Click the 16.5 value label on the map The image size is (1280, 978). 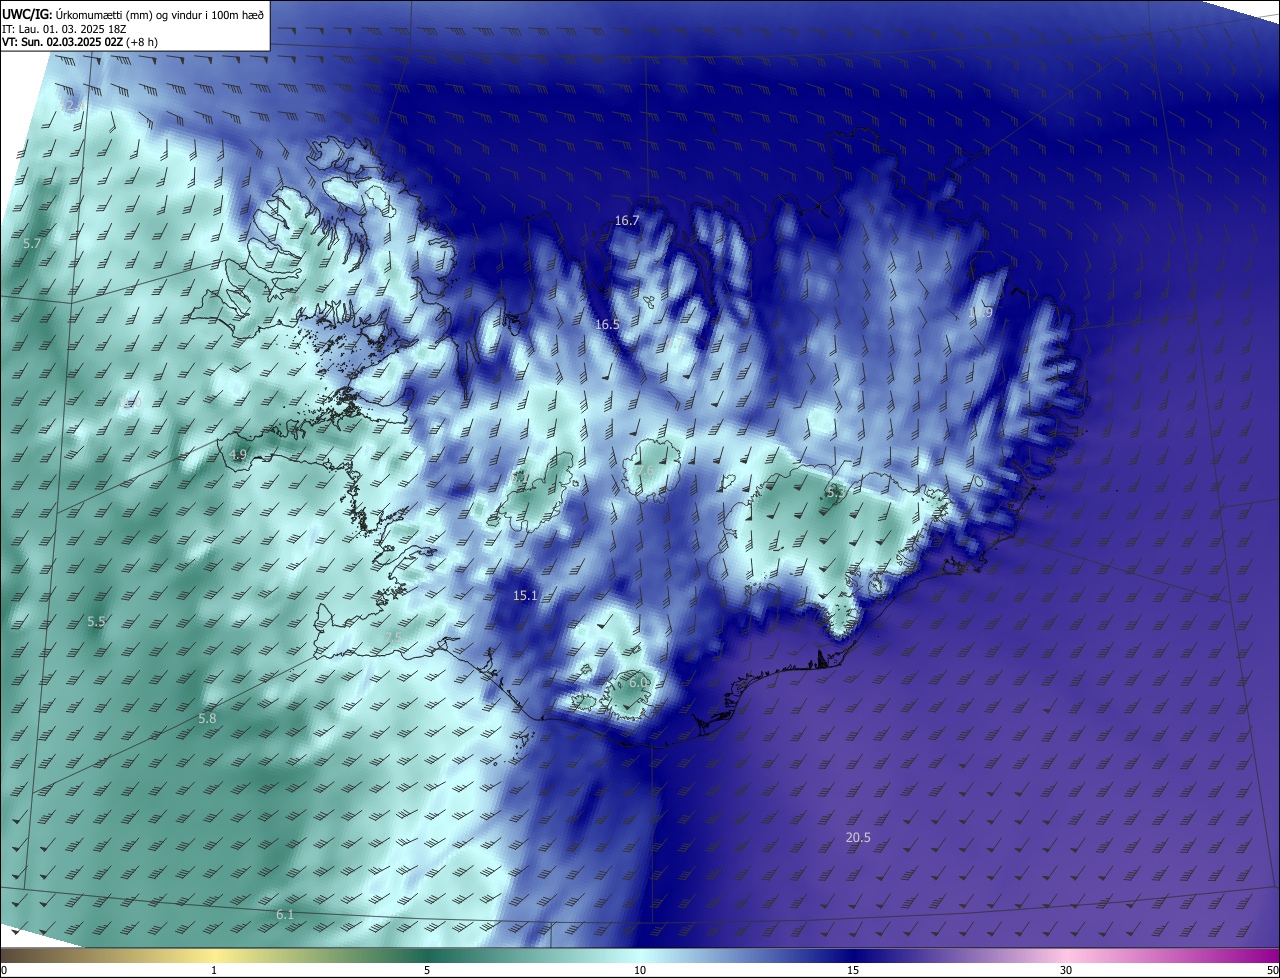click(607, 324)
